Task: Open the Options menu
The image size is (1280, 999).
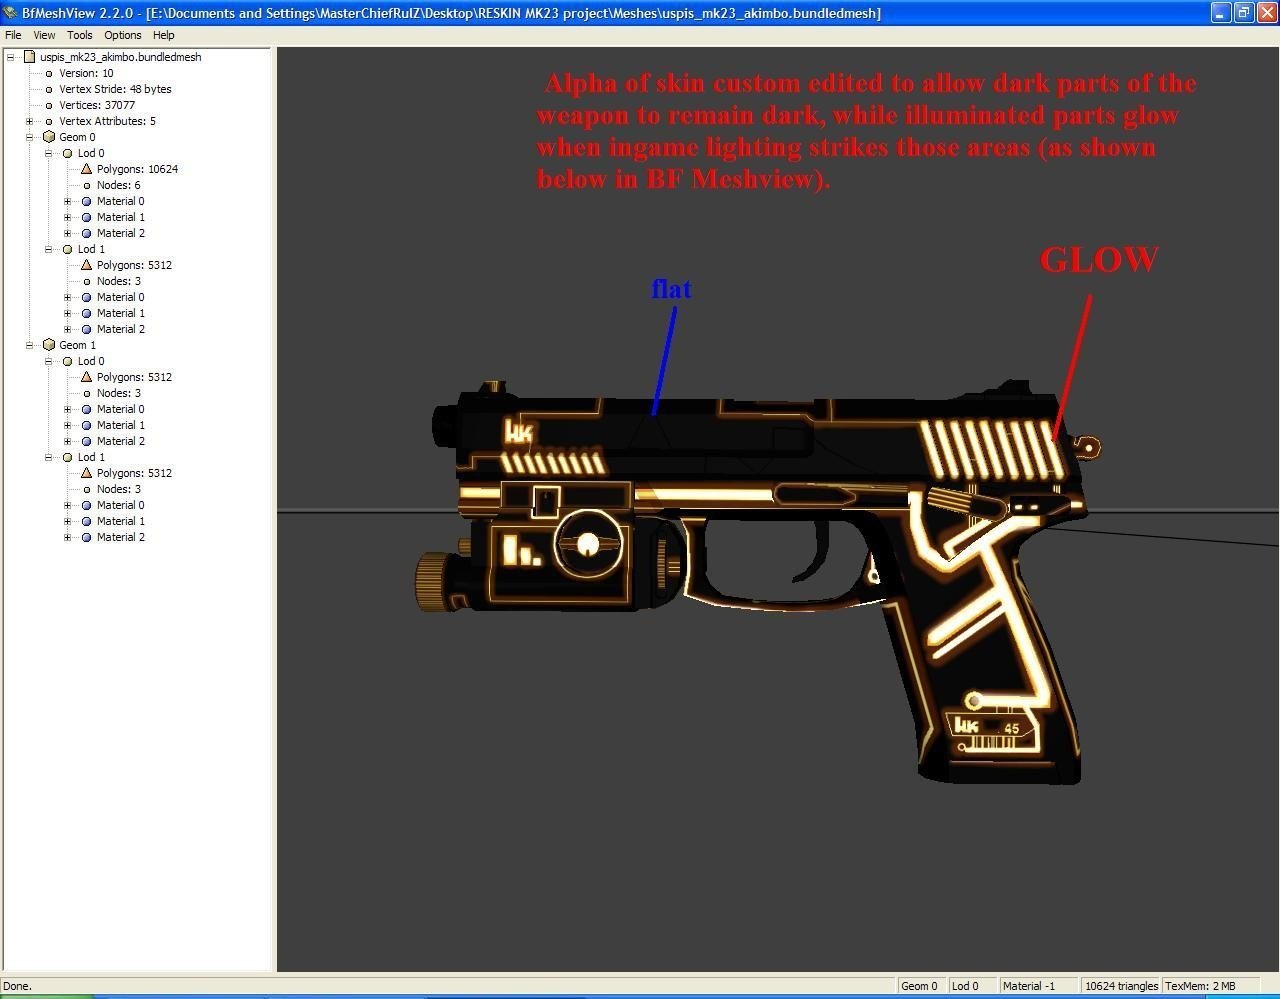Action: 122,35
